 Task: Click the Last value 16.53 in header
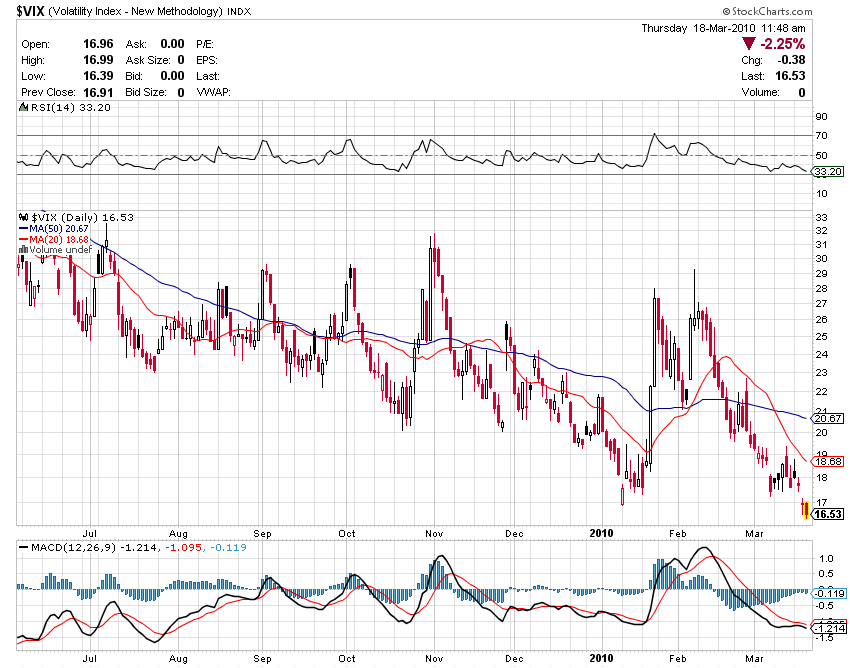[790, 76]
